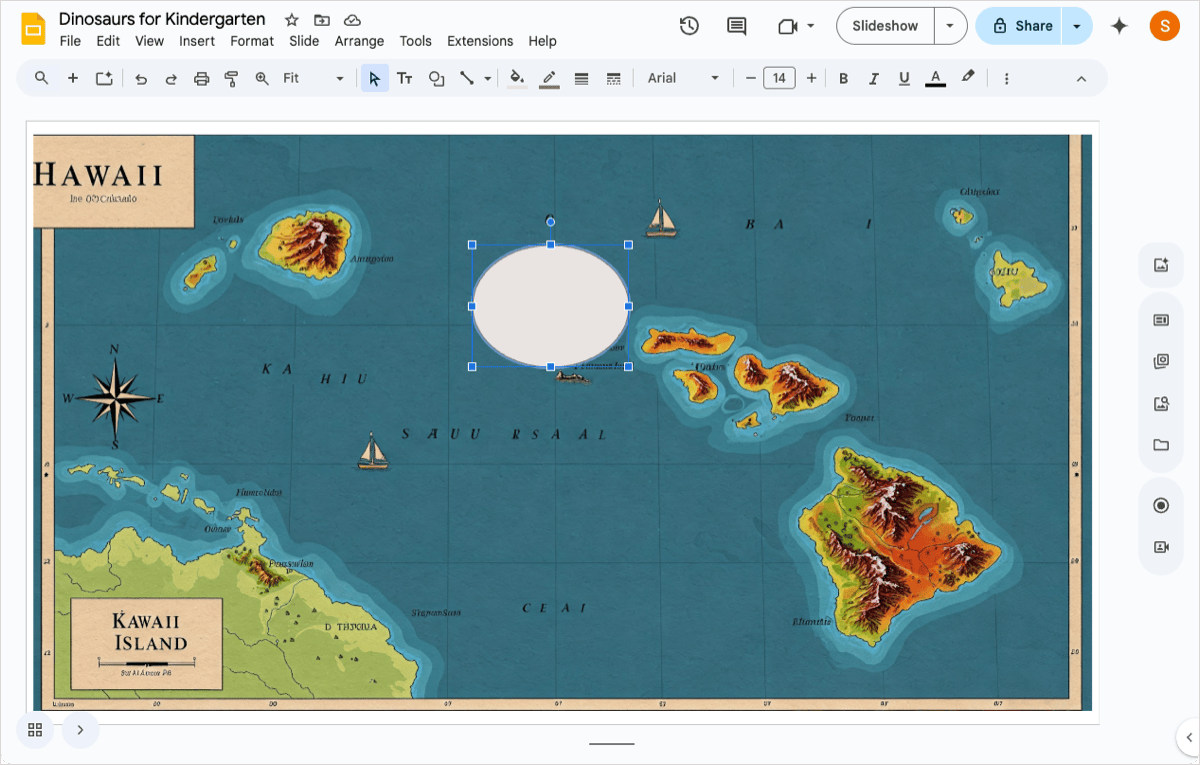Screen dimensions: 1200x765
Task: Expand the Share options arrow
Action: coord(1077,26)
